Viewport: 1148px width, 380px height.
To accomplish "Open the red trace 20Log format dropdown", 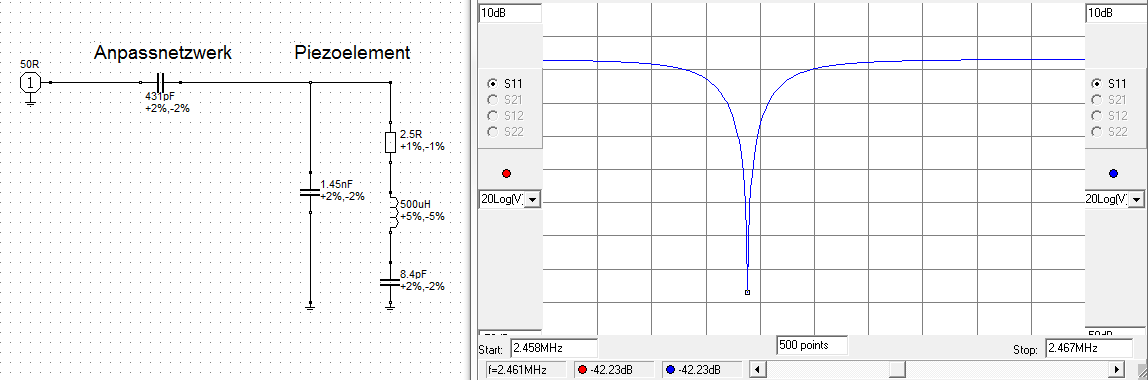I will coord(532,200).
